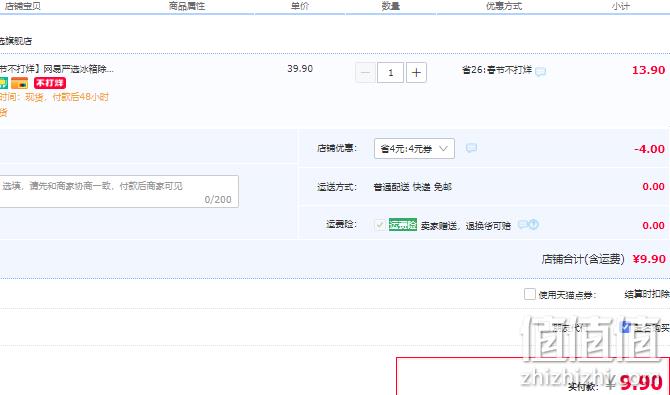
Task: Click 卖家赠送，退换货可赔 text
Action: 466,225
